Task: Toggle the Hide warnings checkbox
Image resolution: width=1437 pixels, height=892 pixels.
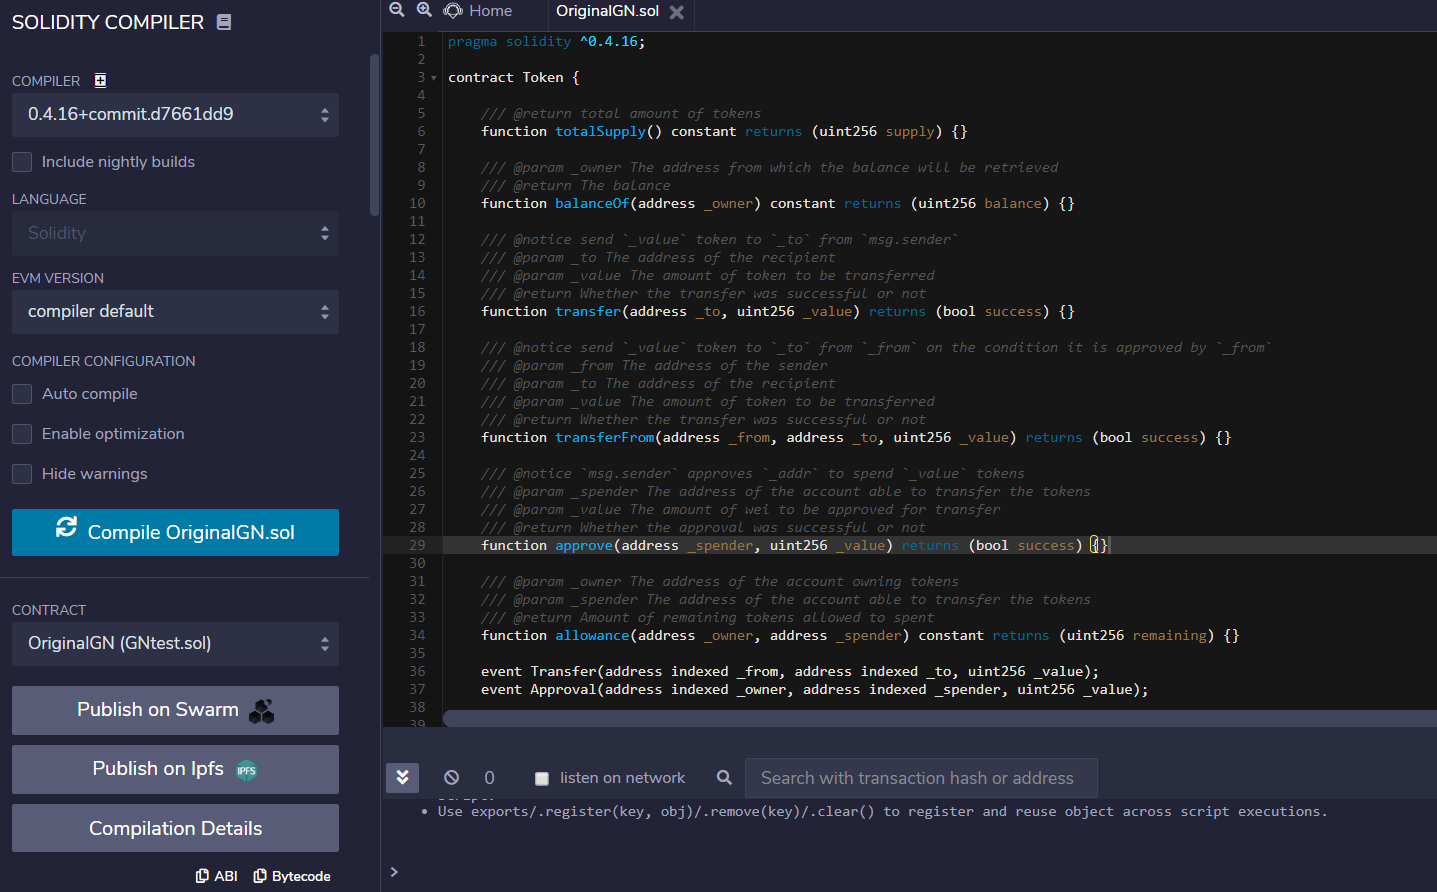Action: click(x=22, y=474)
